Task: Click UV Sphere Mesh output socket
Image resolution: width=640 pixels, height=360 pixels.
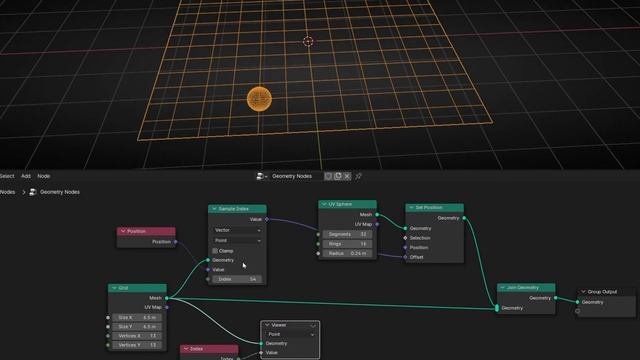Action: pos(377,214)
